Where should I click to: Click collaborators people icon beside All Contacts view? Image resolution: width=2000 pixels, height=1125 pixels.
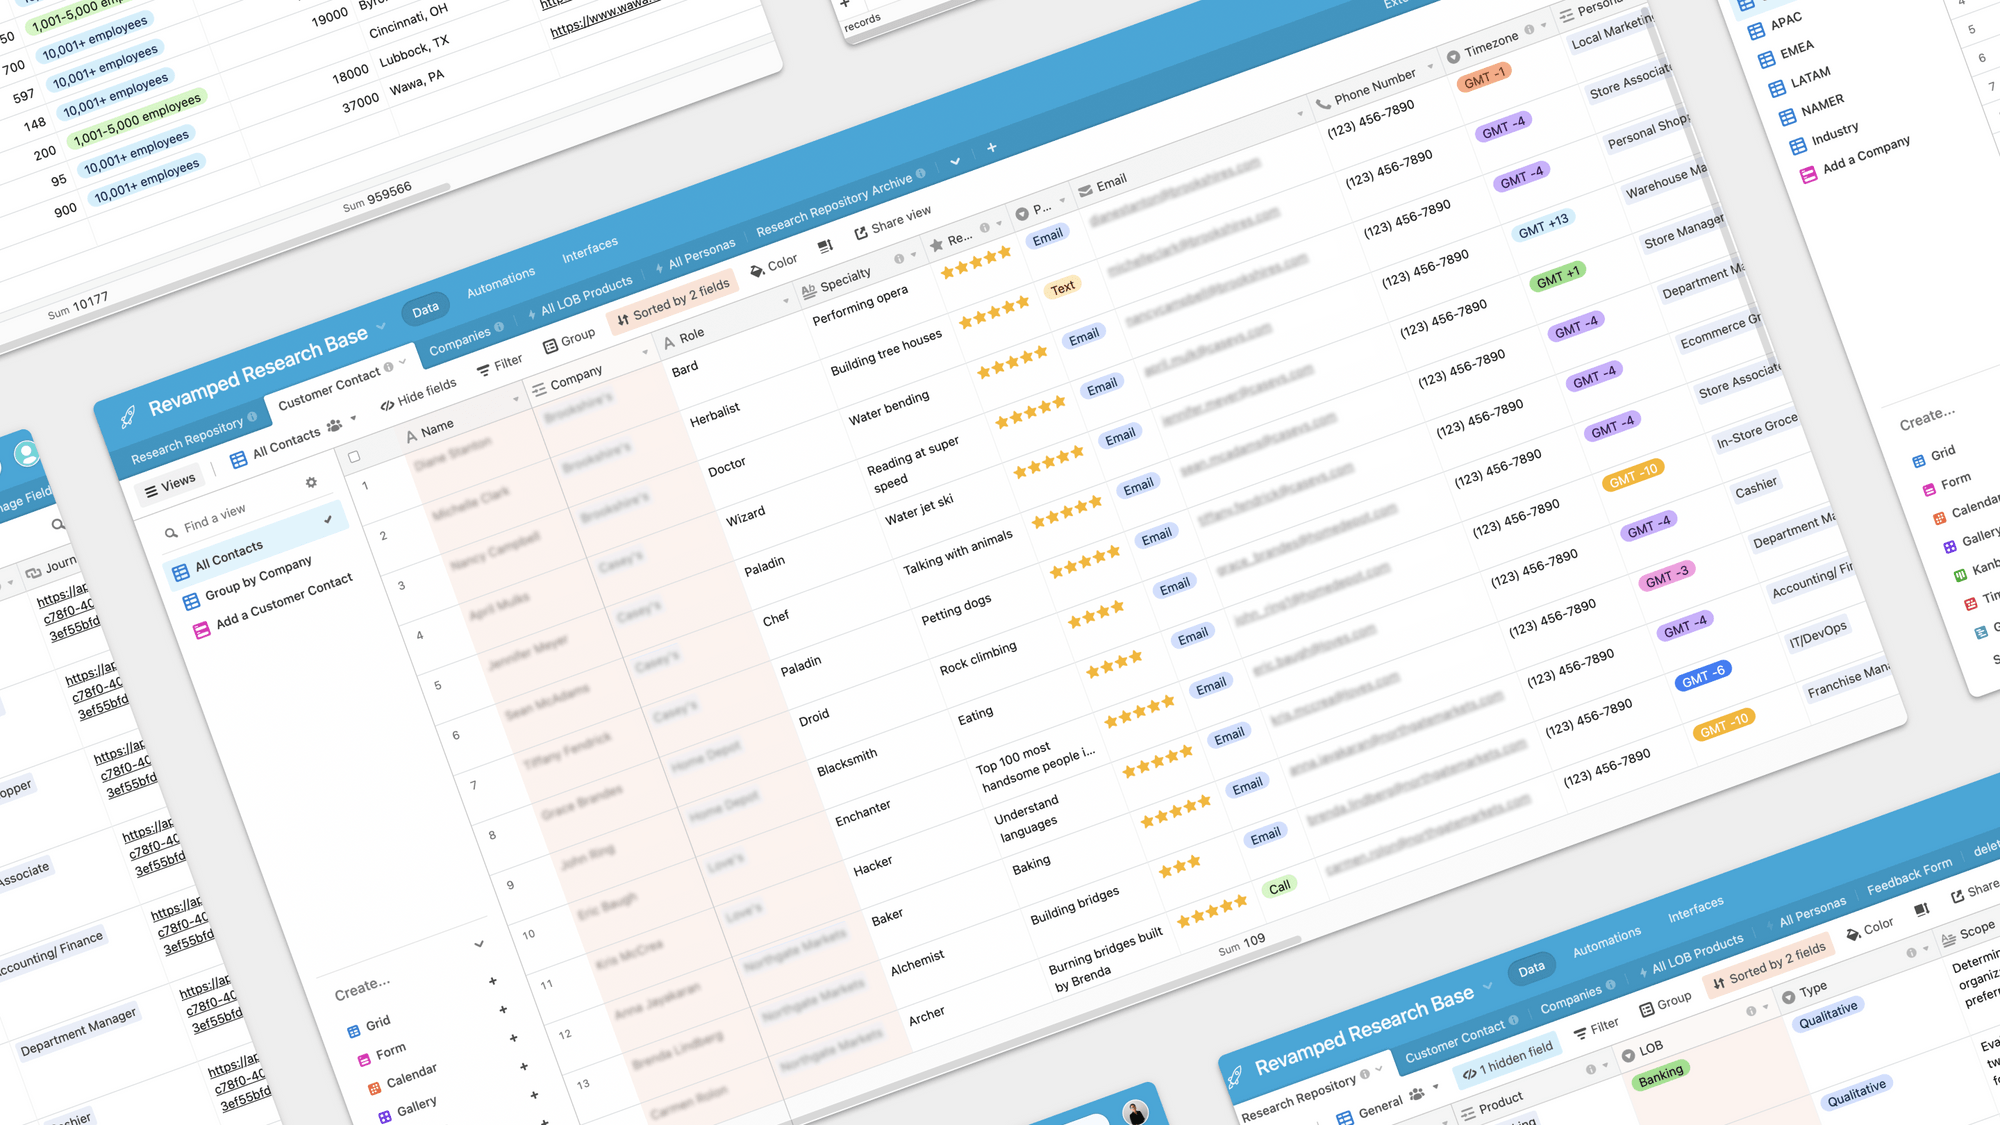click(334, 426)
